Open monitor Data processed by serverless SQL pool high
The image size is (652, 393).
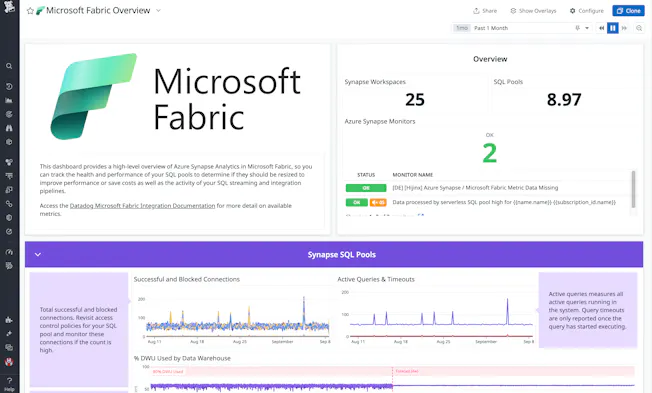(504, 203)
